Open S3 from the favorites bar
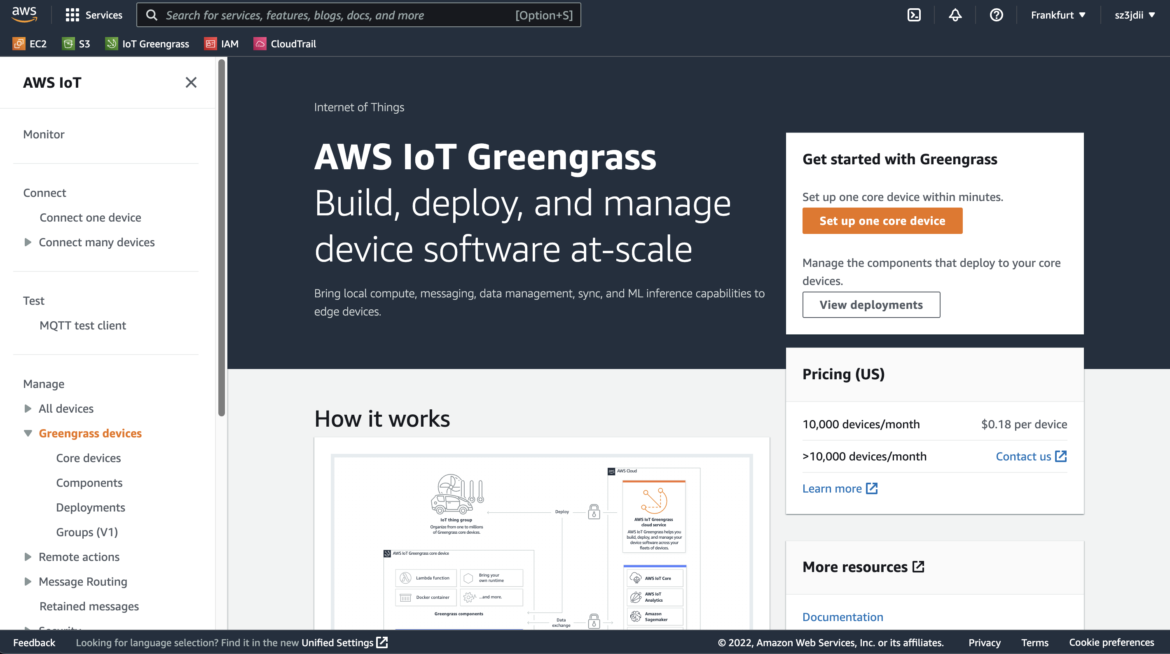 point(76,43)
